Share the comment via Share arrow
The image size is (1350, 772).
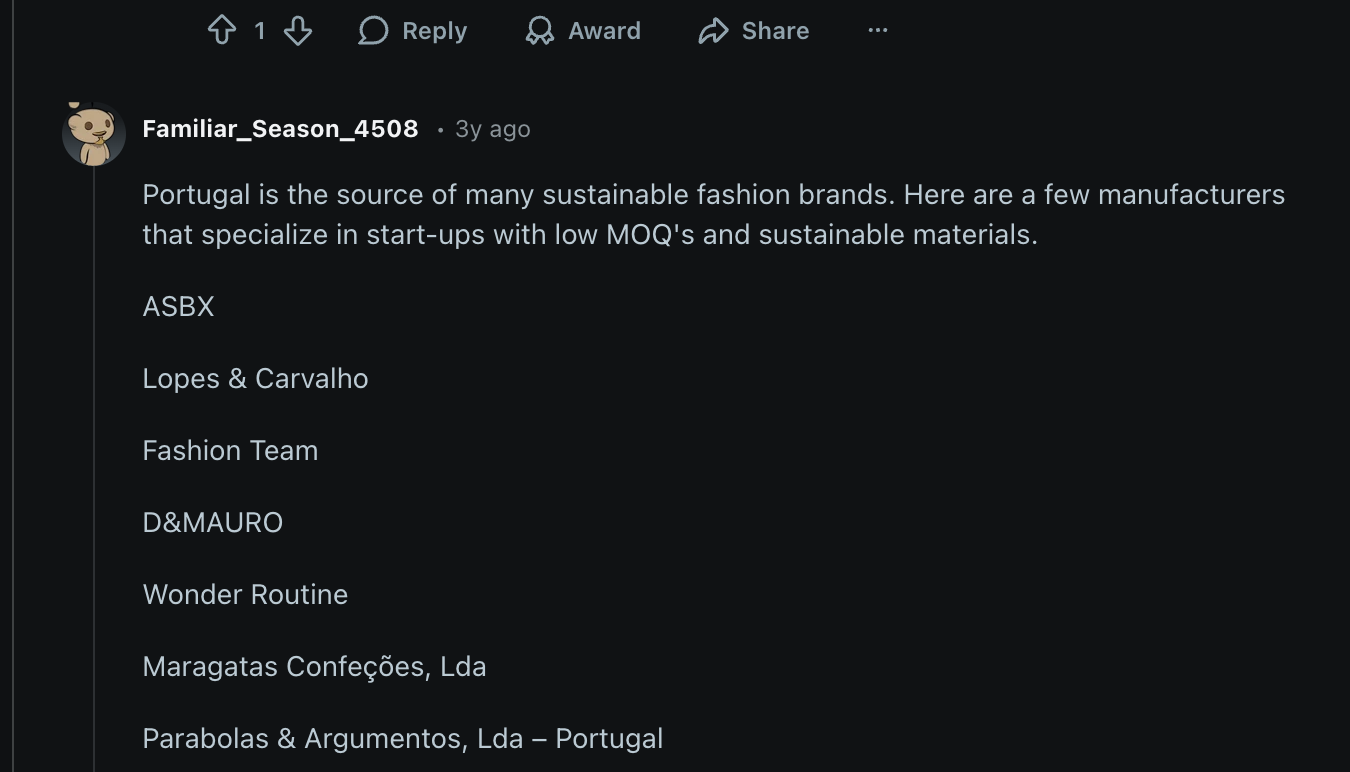tap(754, 31)
